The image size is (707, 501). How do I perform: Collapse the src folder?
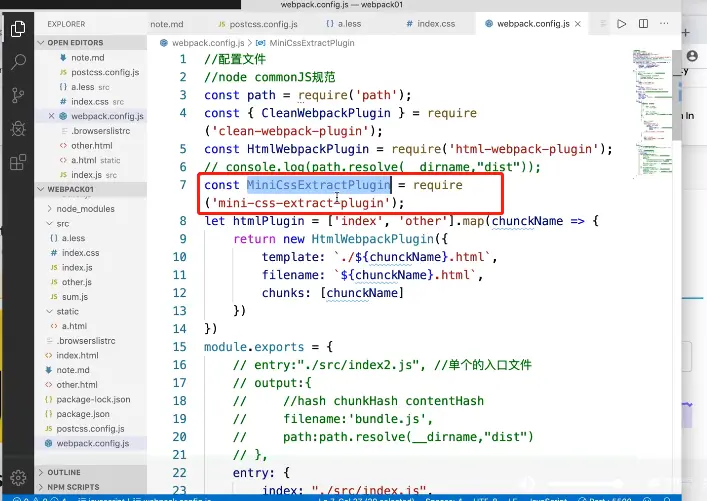click(x=63, y=224)
